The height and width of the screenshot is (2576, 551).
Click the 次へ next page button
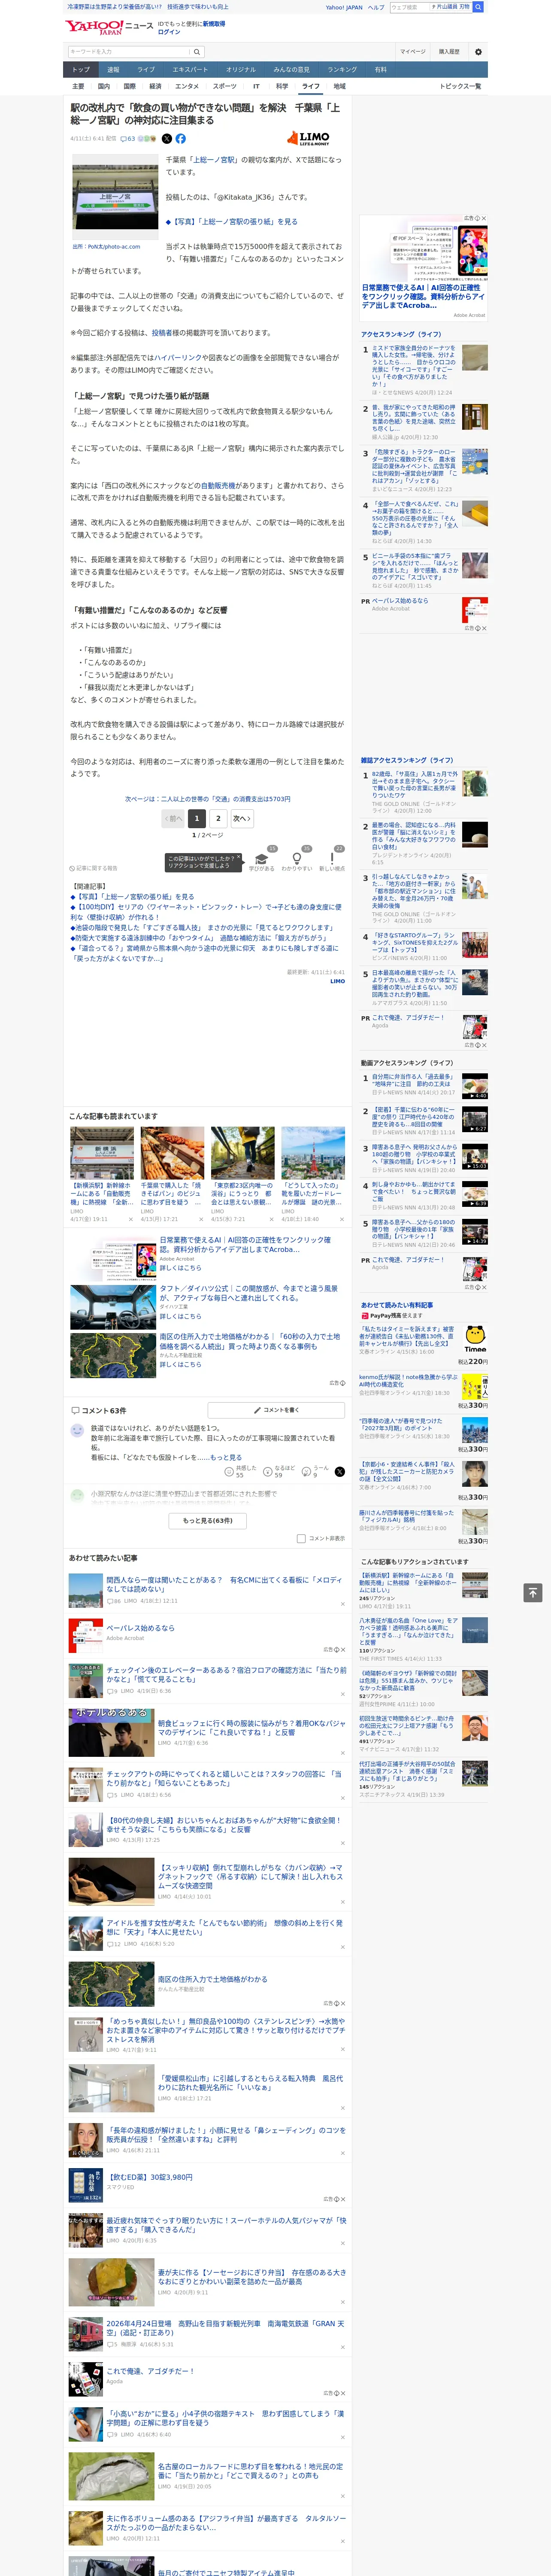[x=242, y=818]
